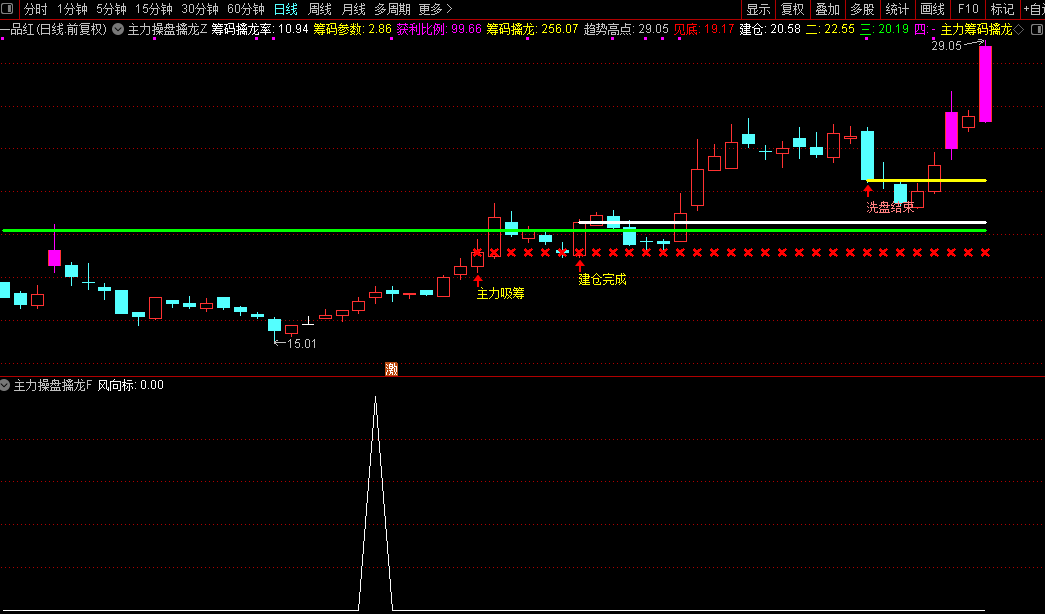Image resolution: width=1045 pixels, height=614 pixels.
Task: Click the 建仓: 20.58 value
Action: click(x=770, y=29)
